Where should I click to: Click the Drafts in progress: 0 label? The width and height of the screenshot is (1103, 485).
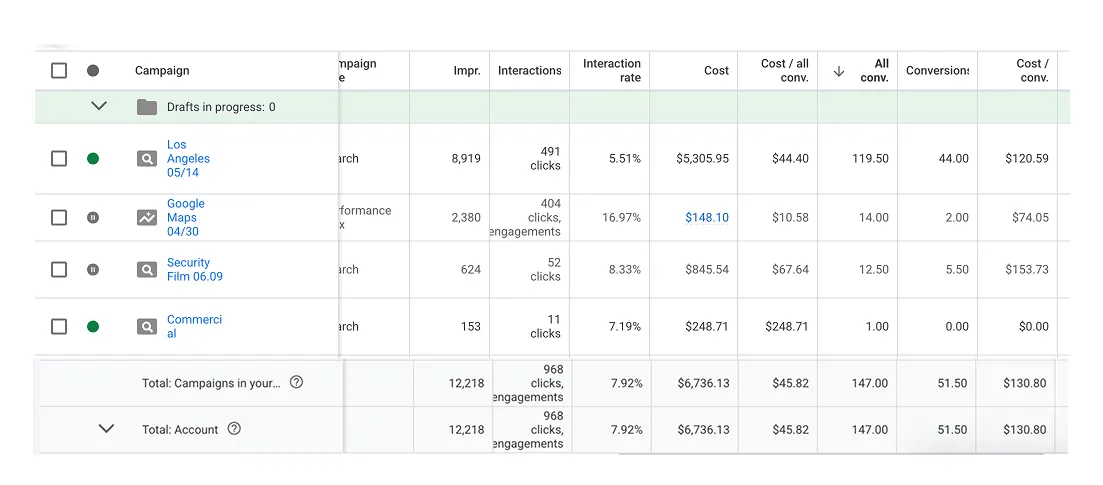pyautogui.click(x=221, y=108)
